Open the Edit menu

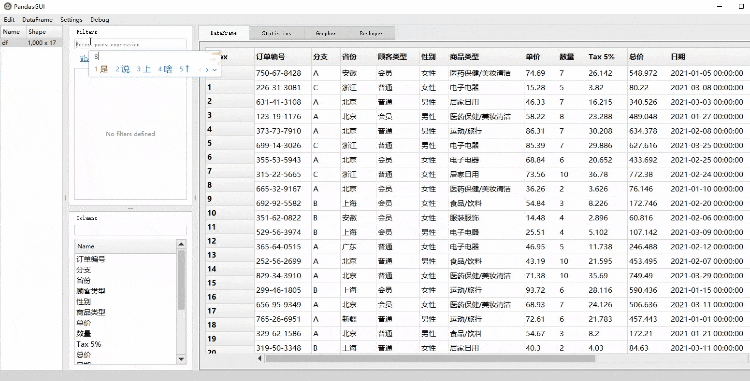9,20
